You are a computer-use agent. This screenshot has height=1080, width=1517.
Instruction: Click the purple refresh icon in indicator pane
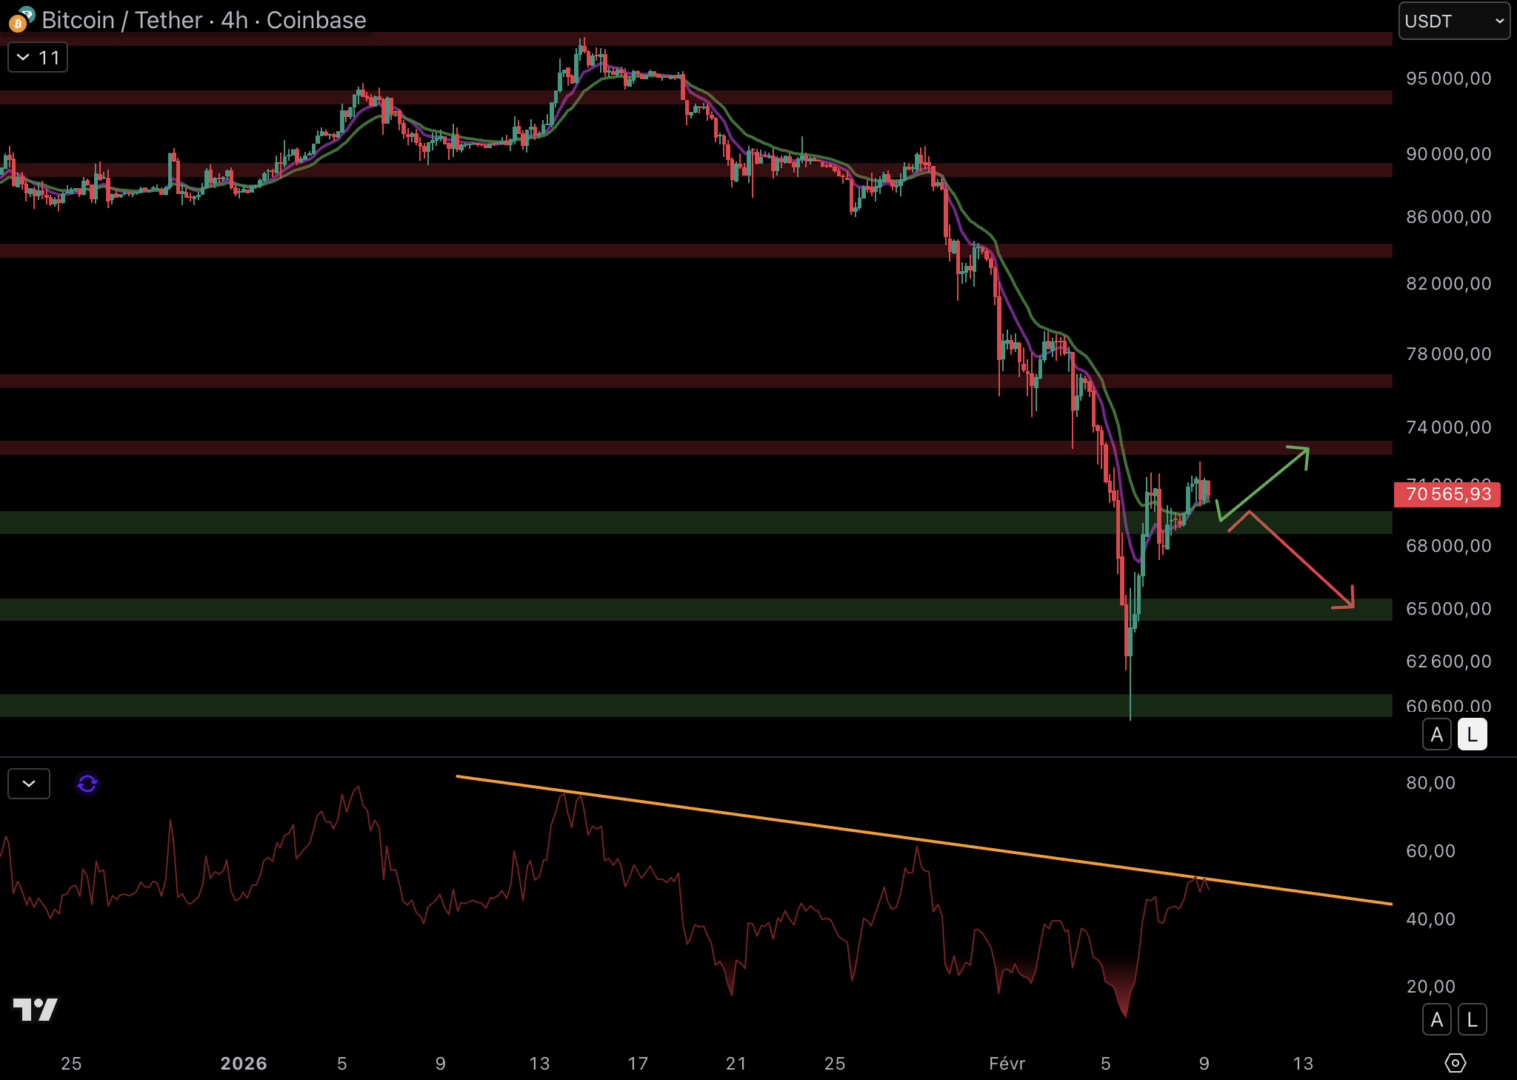tap(87, 784)
